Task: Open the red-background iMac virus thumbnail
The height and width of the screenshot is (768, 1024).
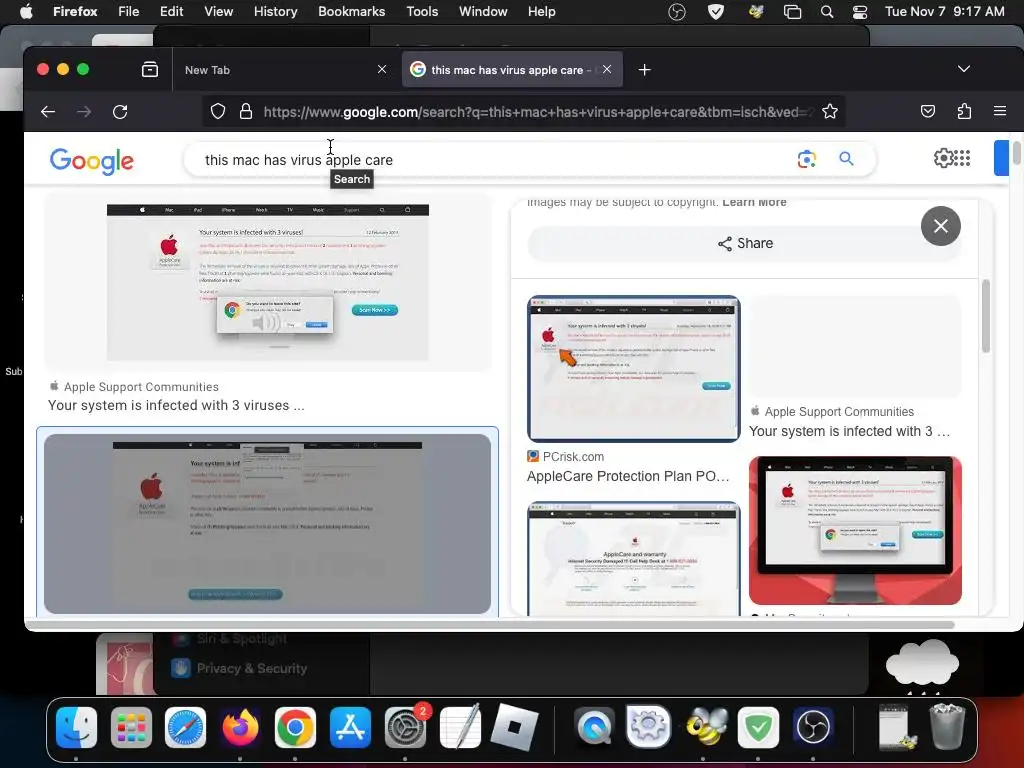Action: click(855, 530)
